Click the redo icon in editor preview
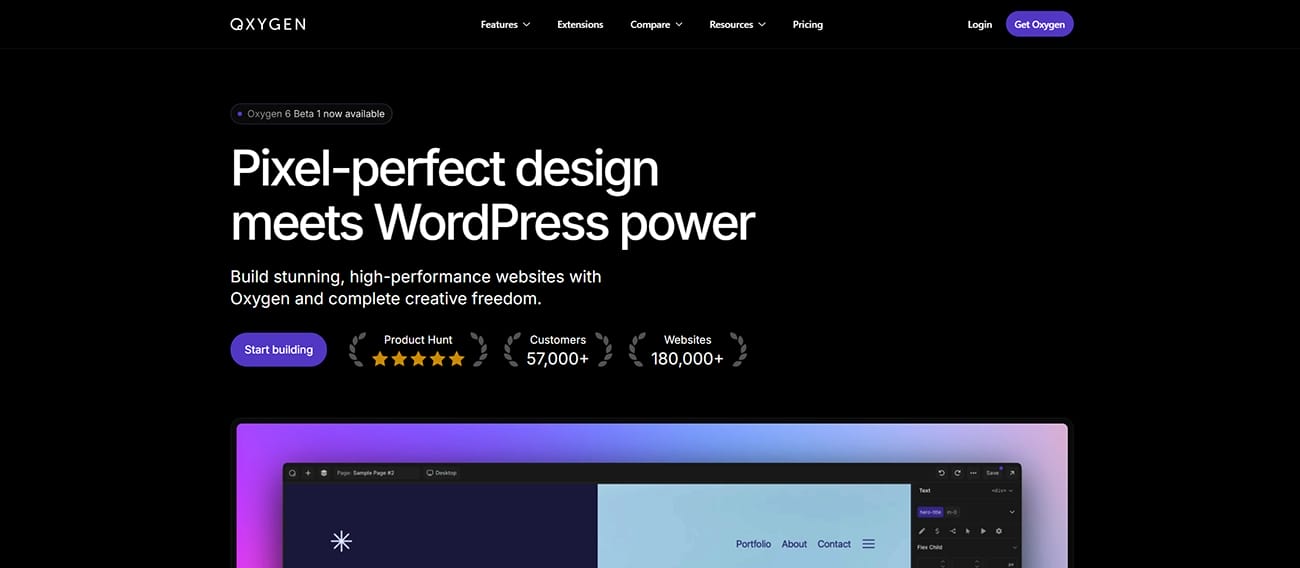The image size is (1300, 568). point(958,473)
